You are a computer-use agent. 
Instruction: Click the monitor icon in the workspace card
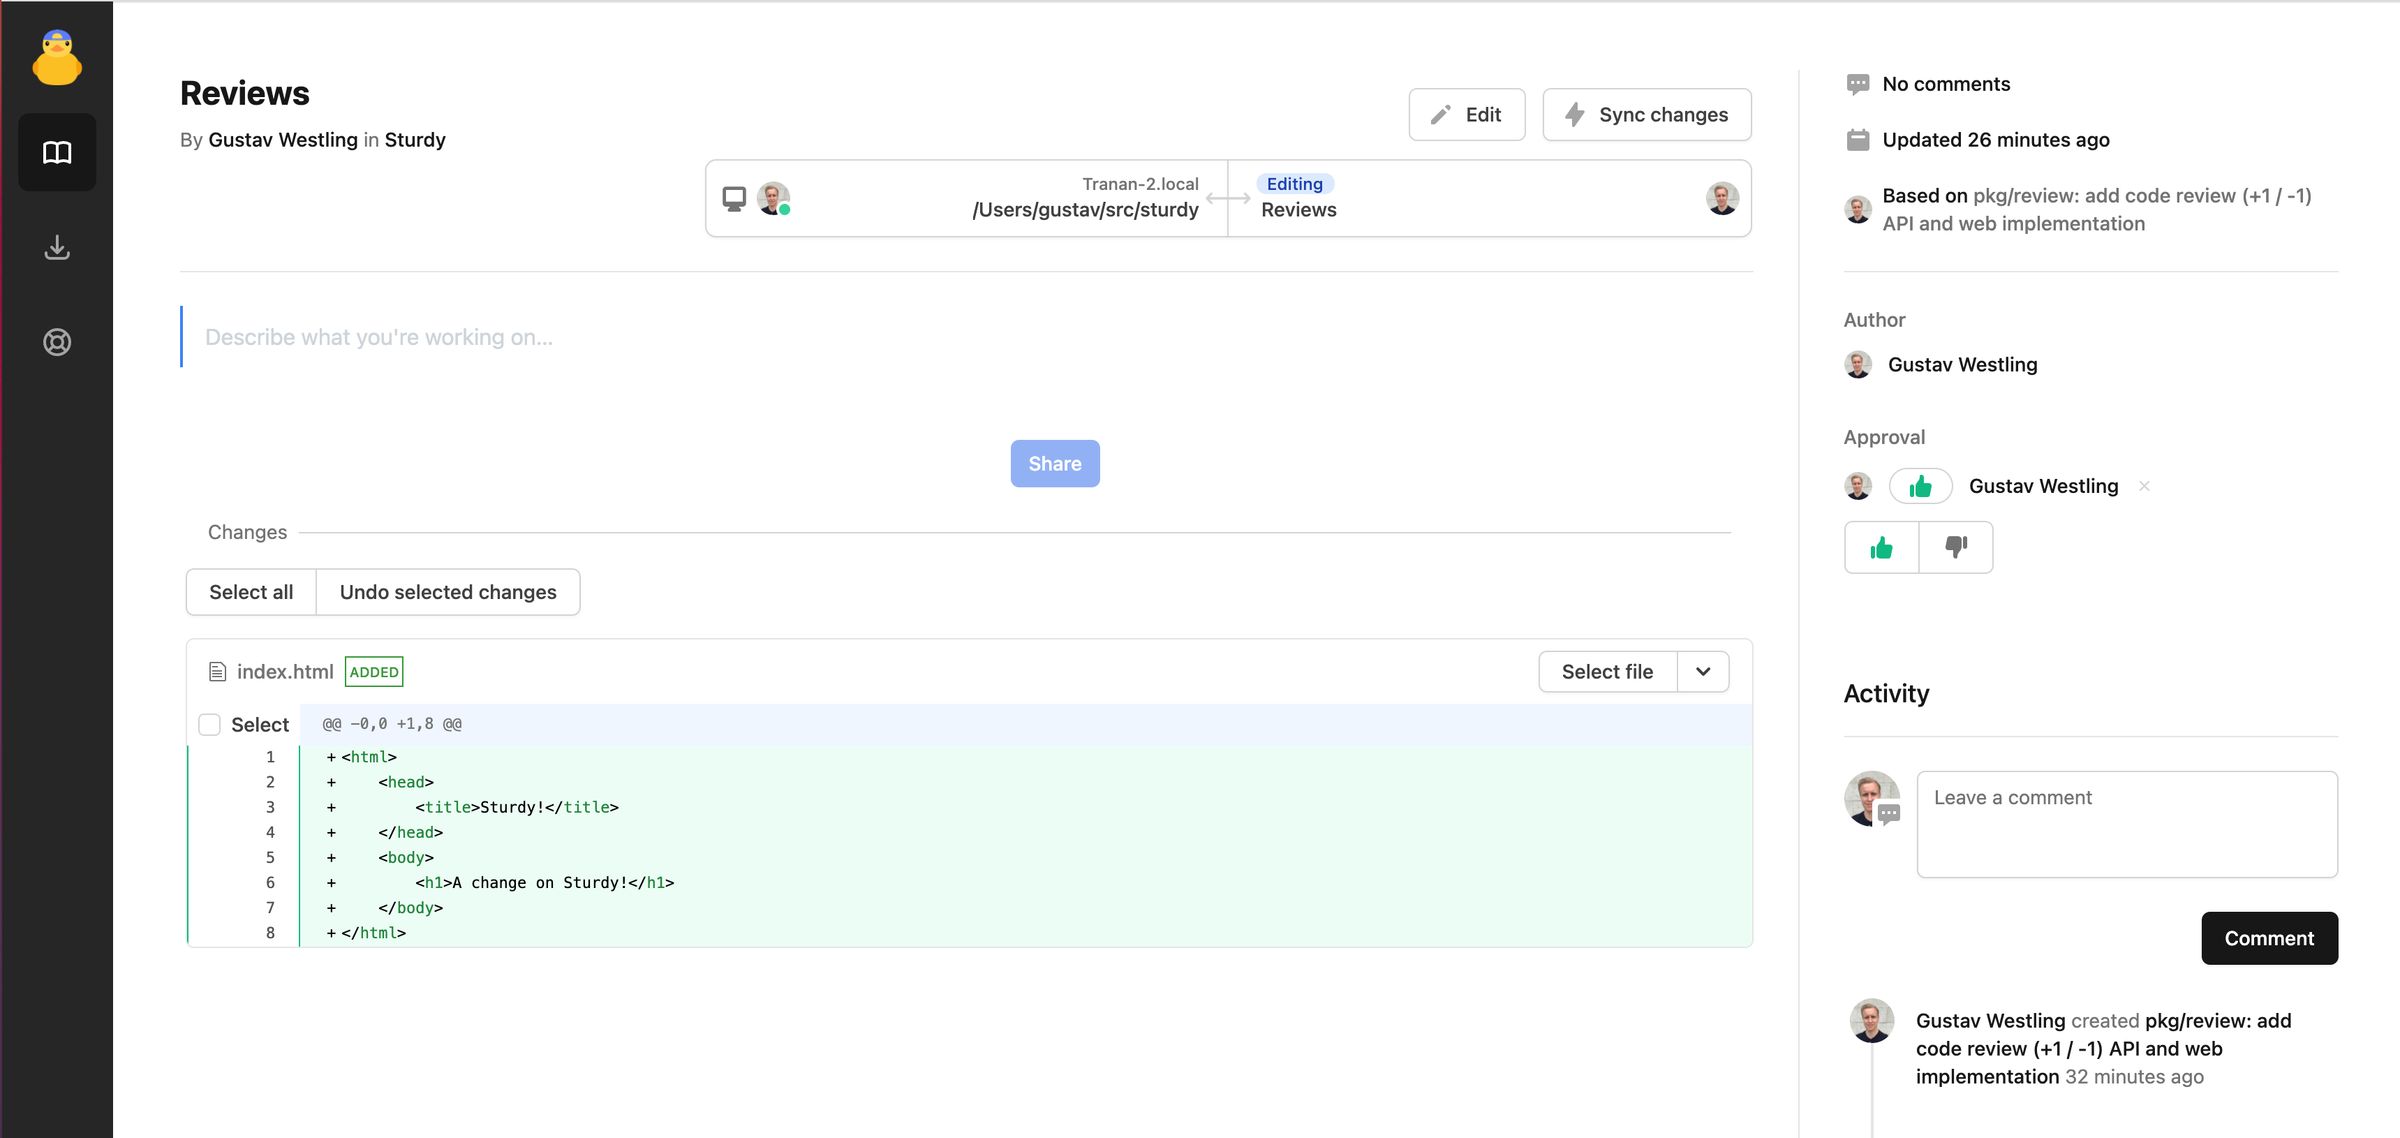click(735, 198)
